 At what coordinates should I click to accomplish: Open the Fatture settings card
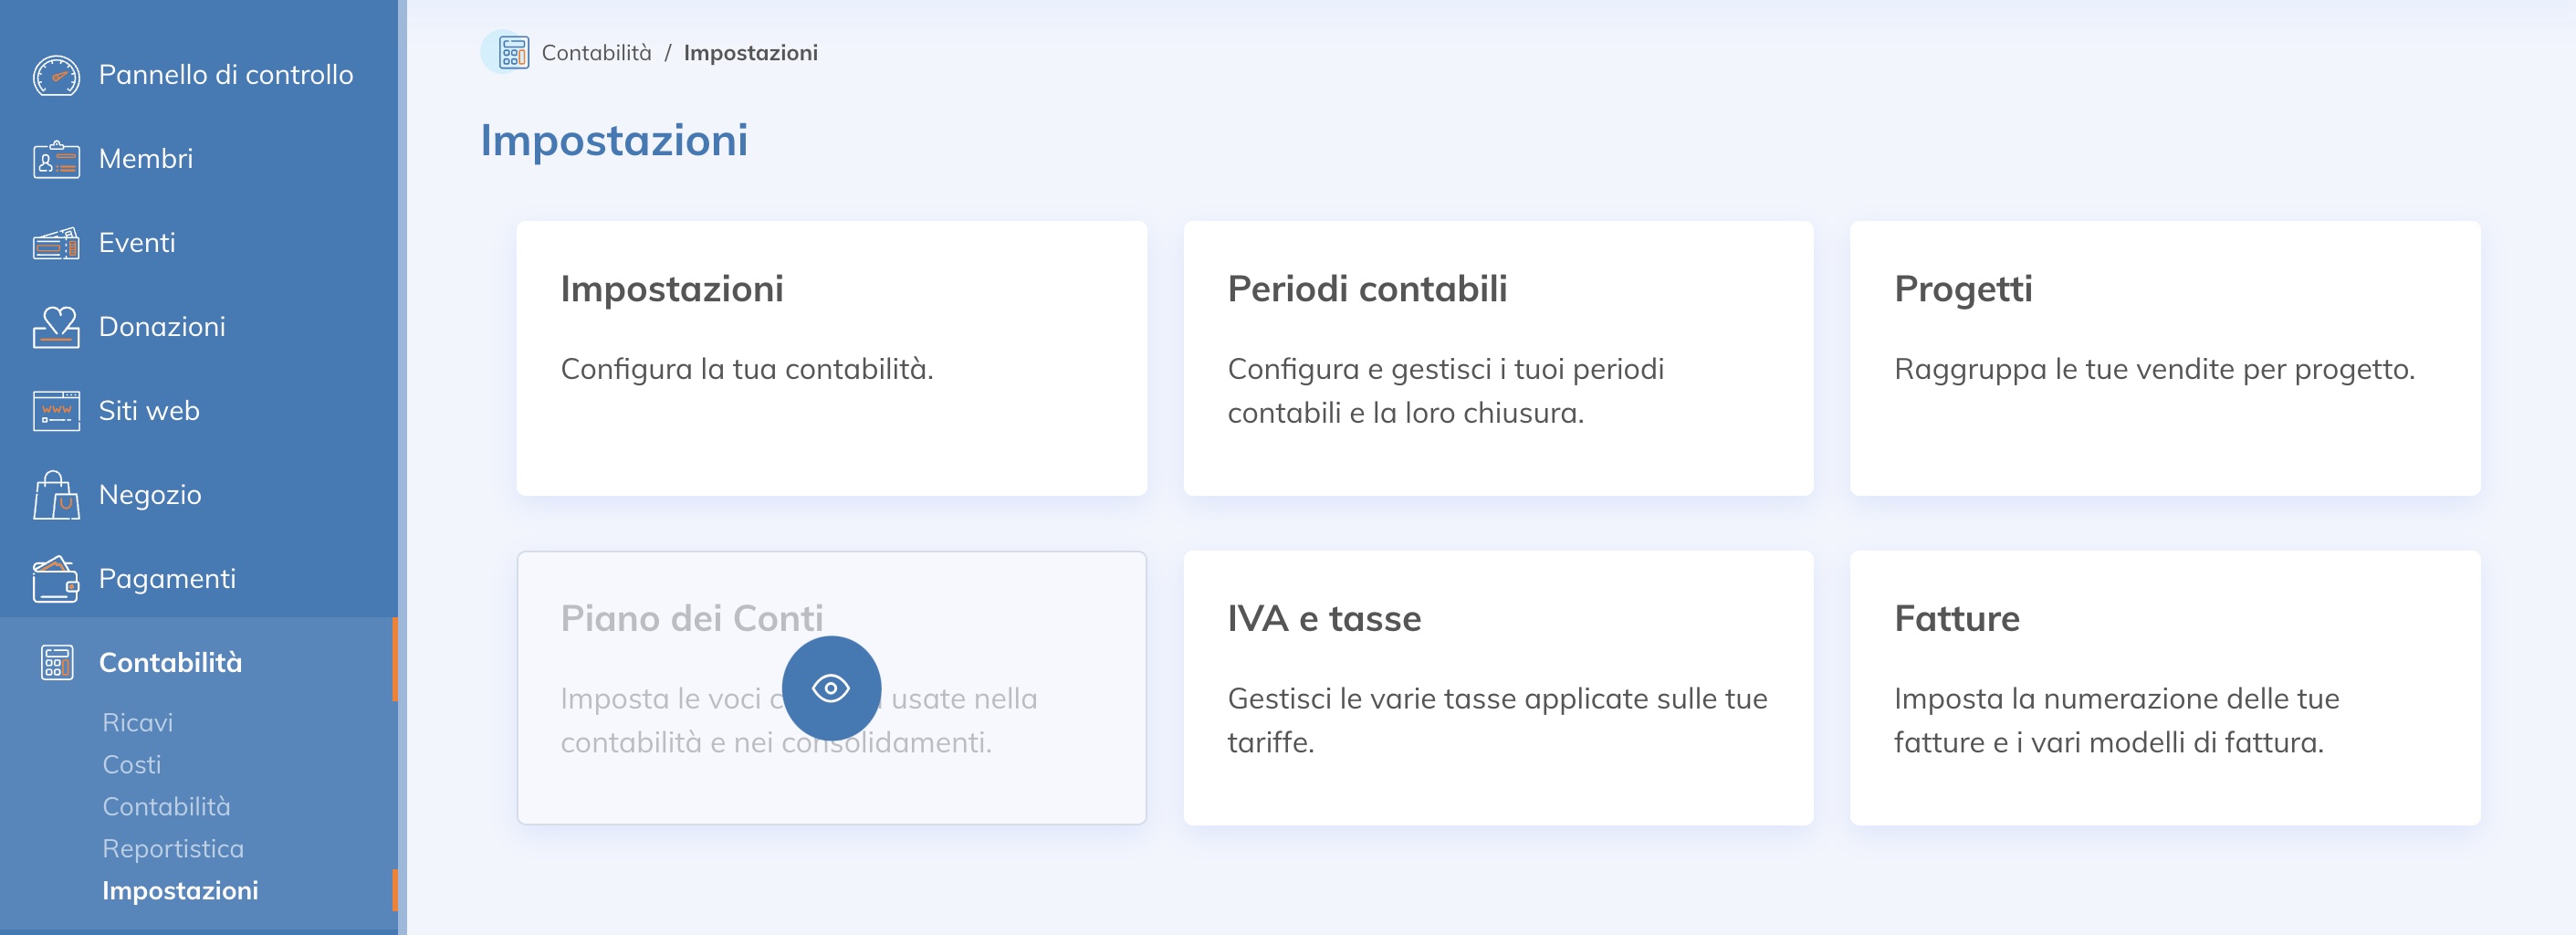2165,688
